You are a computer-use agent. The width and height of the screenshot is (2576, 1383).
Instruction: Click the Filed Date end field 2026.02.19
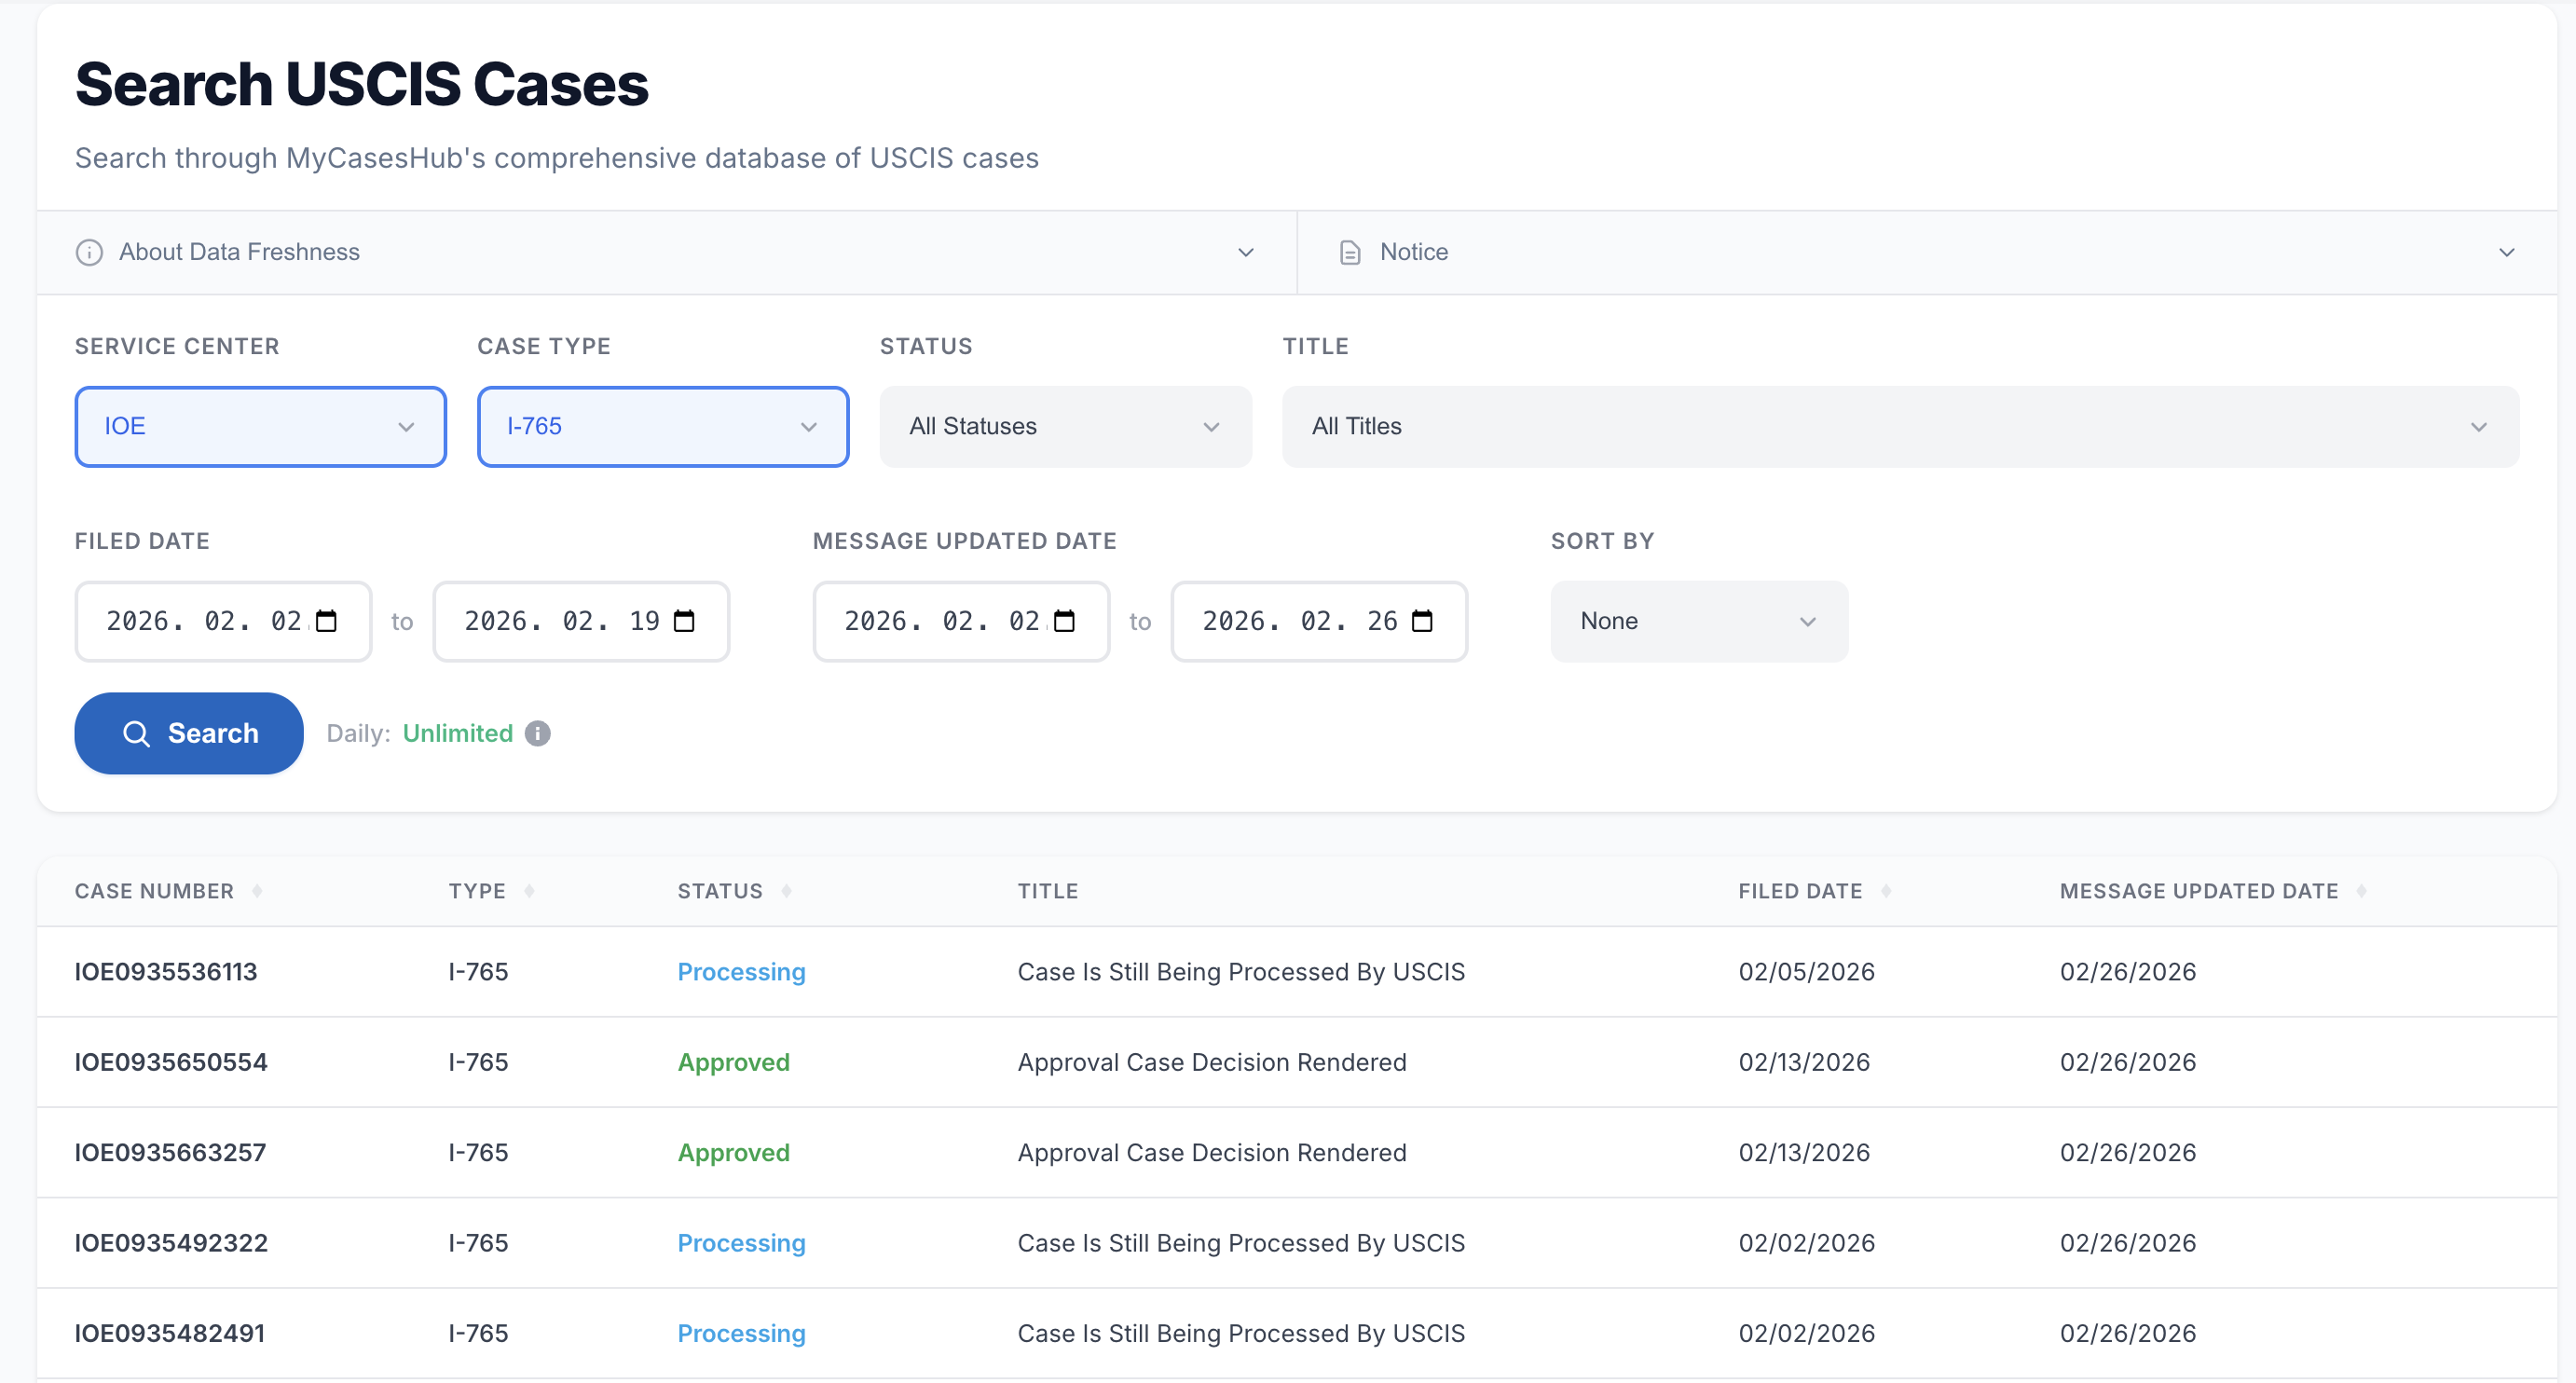[581, 621]
